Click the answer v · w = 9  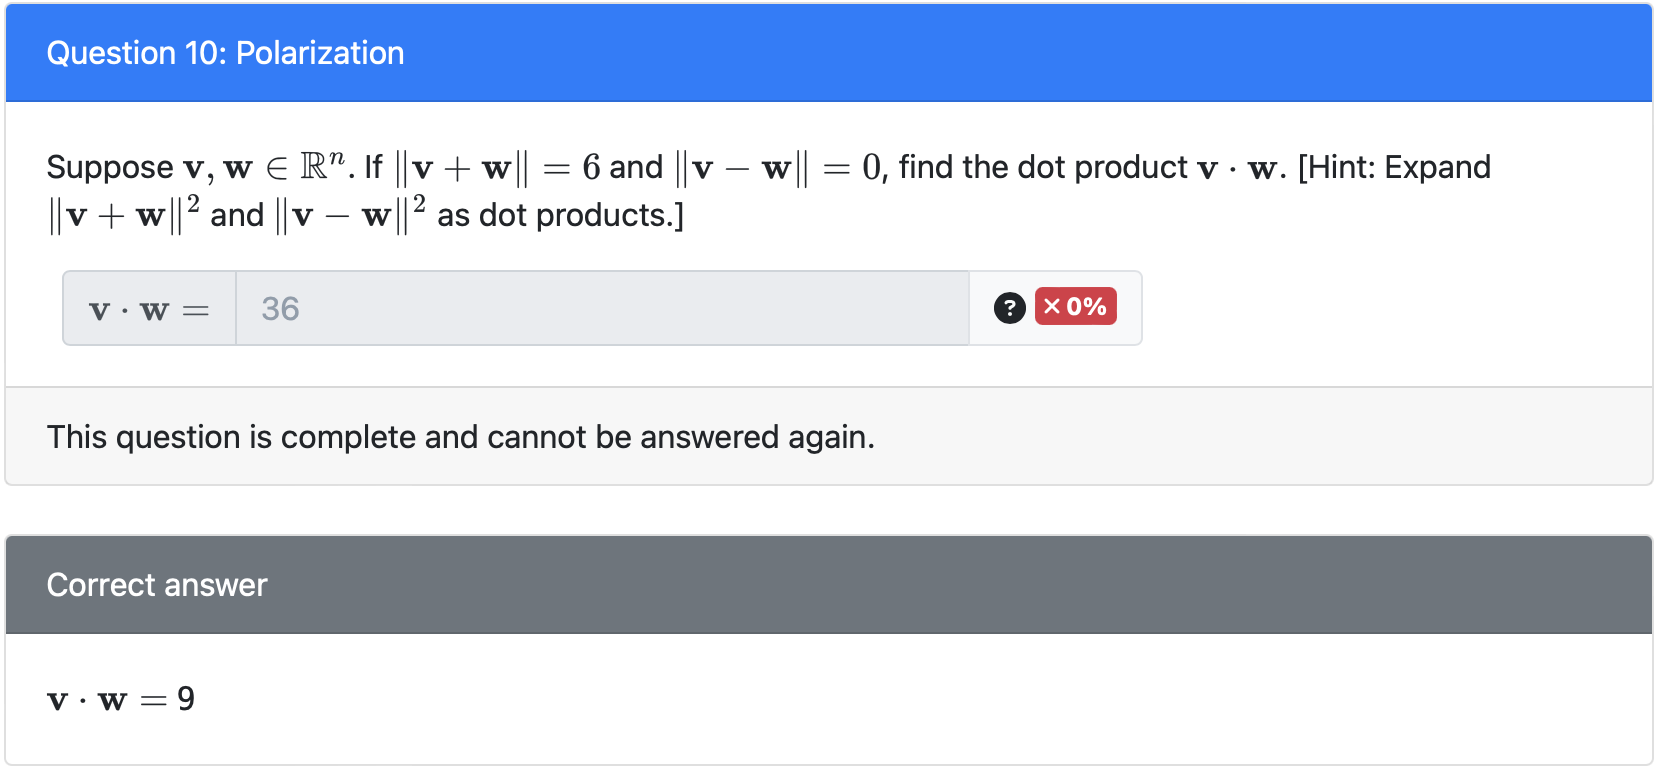[x=118, y=700]
